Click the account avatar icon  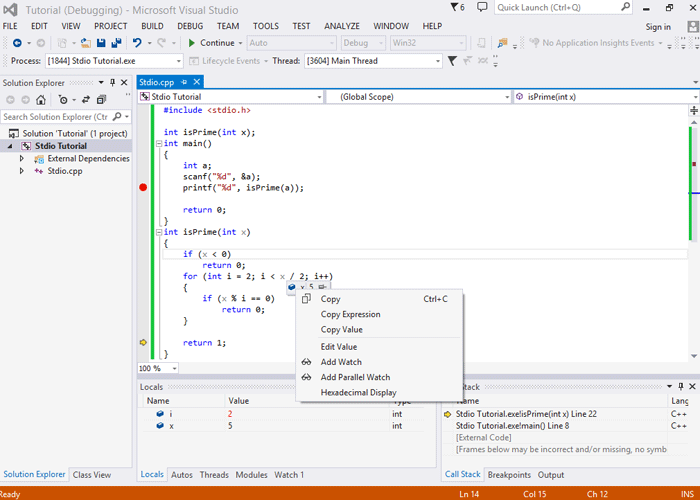(x=692, y=27)
